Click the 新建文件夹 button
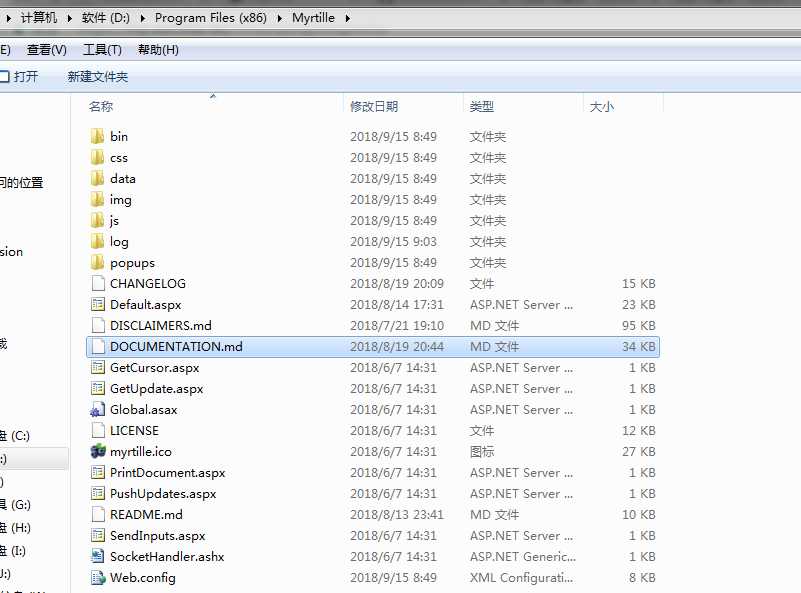This screenshot has height=593, width=801. pos(98,77)
